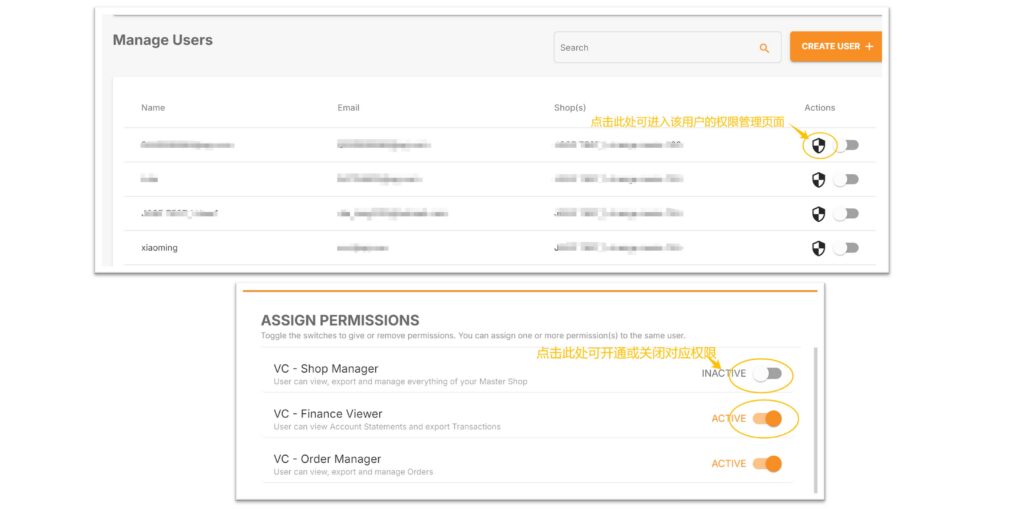Toggle the third user's active switch
The height and width of the screenshot is (509, 1024).
846,214
